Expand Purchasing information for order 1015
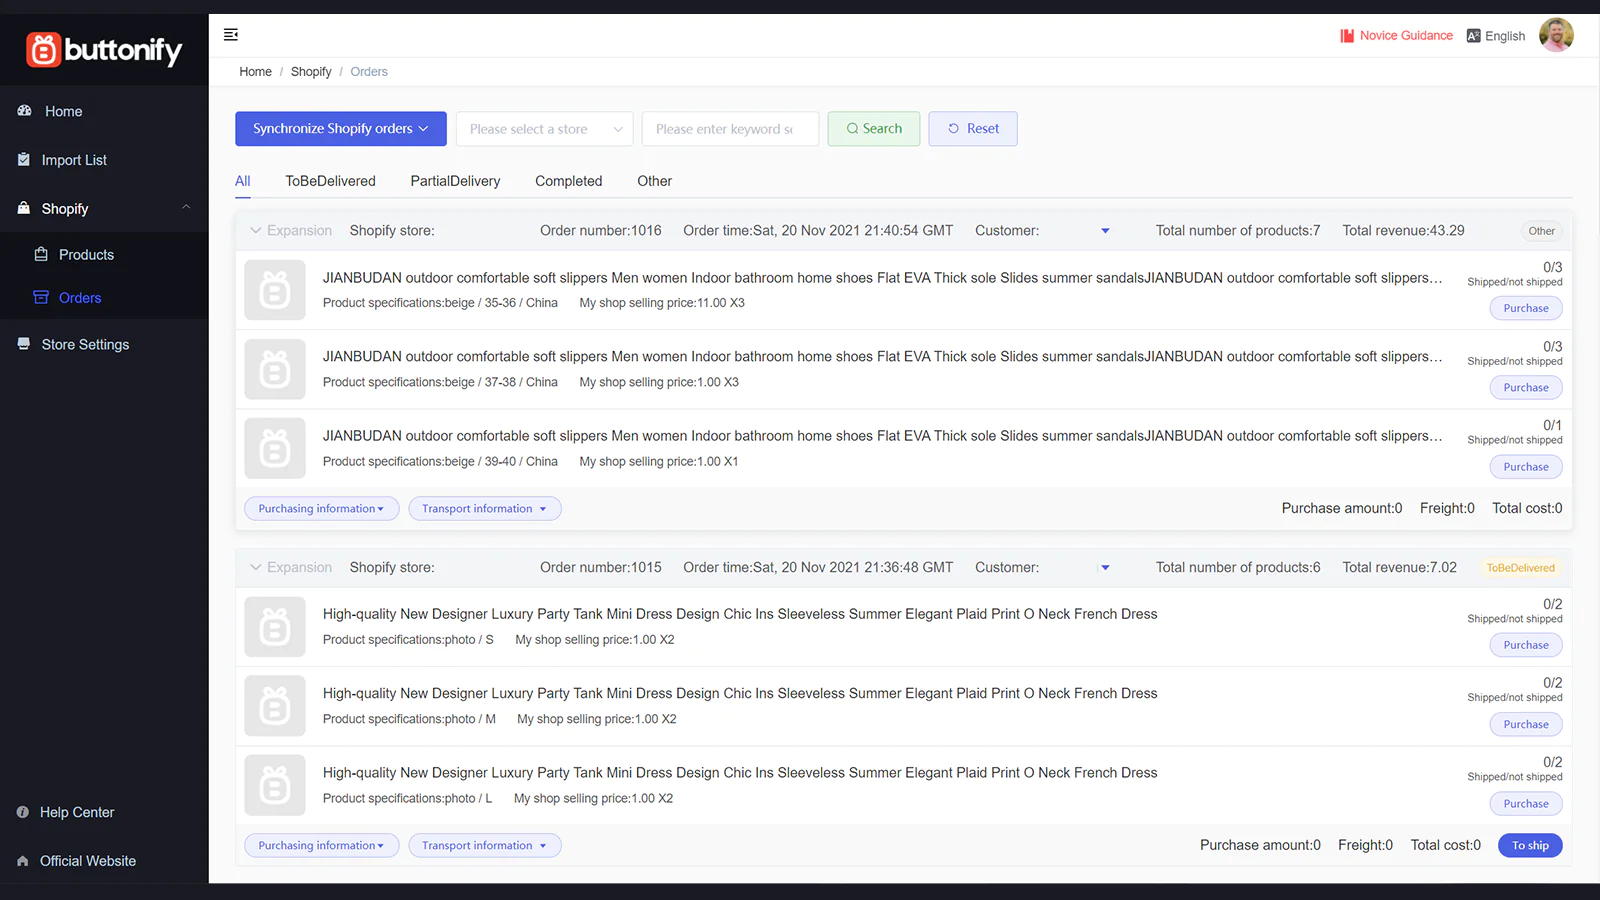The height and width of the screenshot is (900, 1600). (x=322, y=846)
